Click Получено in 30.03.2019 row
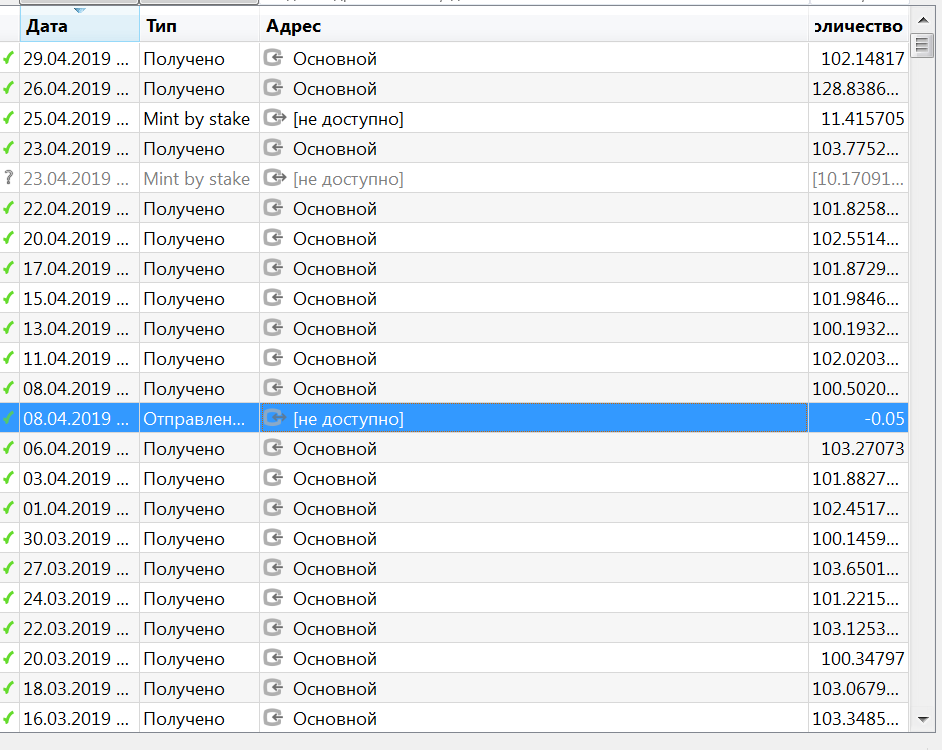This screenshot has width=942, height=750. 184,539
